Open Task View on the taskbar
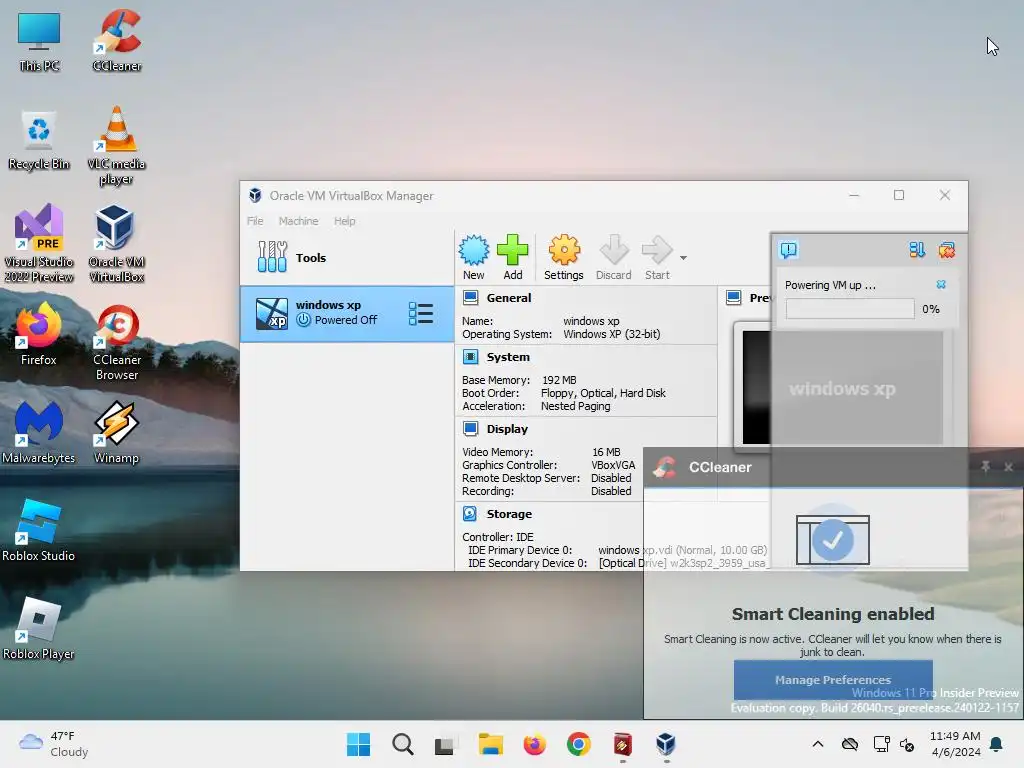Screen dimensions: 1024x768 pyautogui.click(x=446, y=744)
